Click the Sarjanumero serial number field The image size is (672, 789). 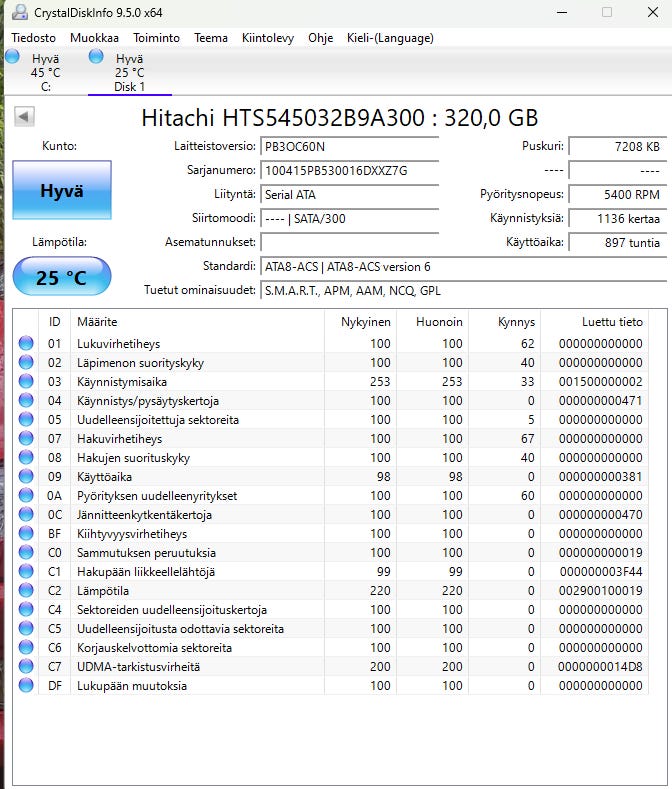349,170
